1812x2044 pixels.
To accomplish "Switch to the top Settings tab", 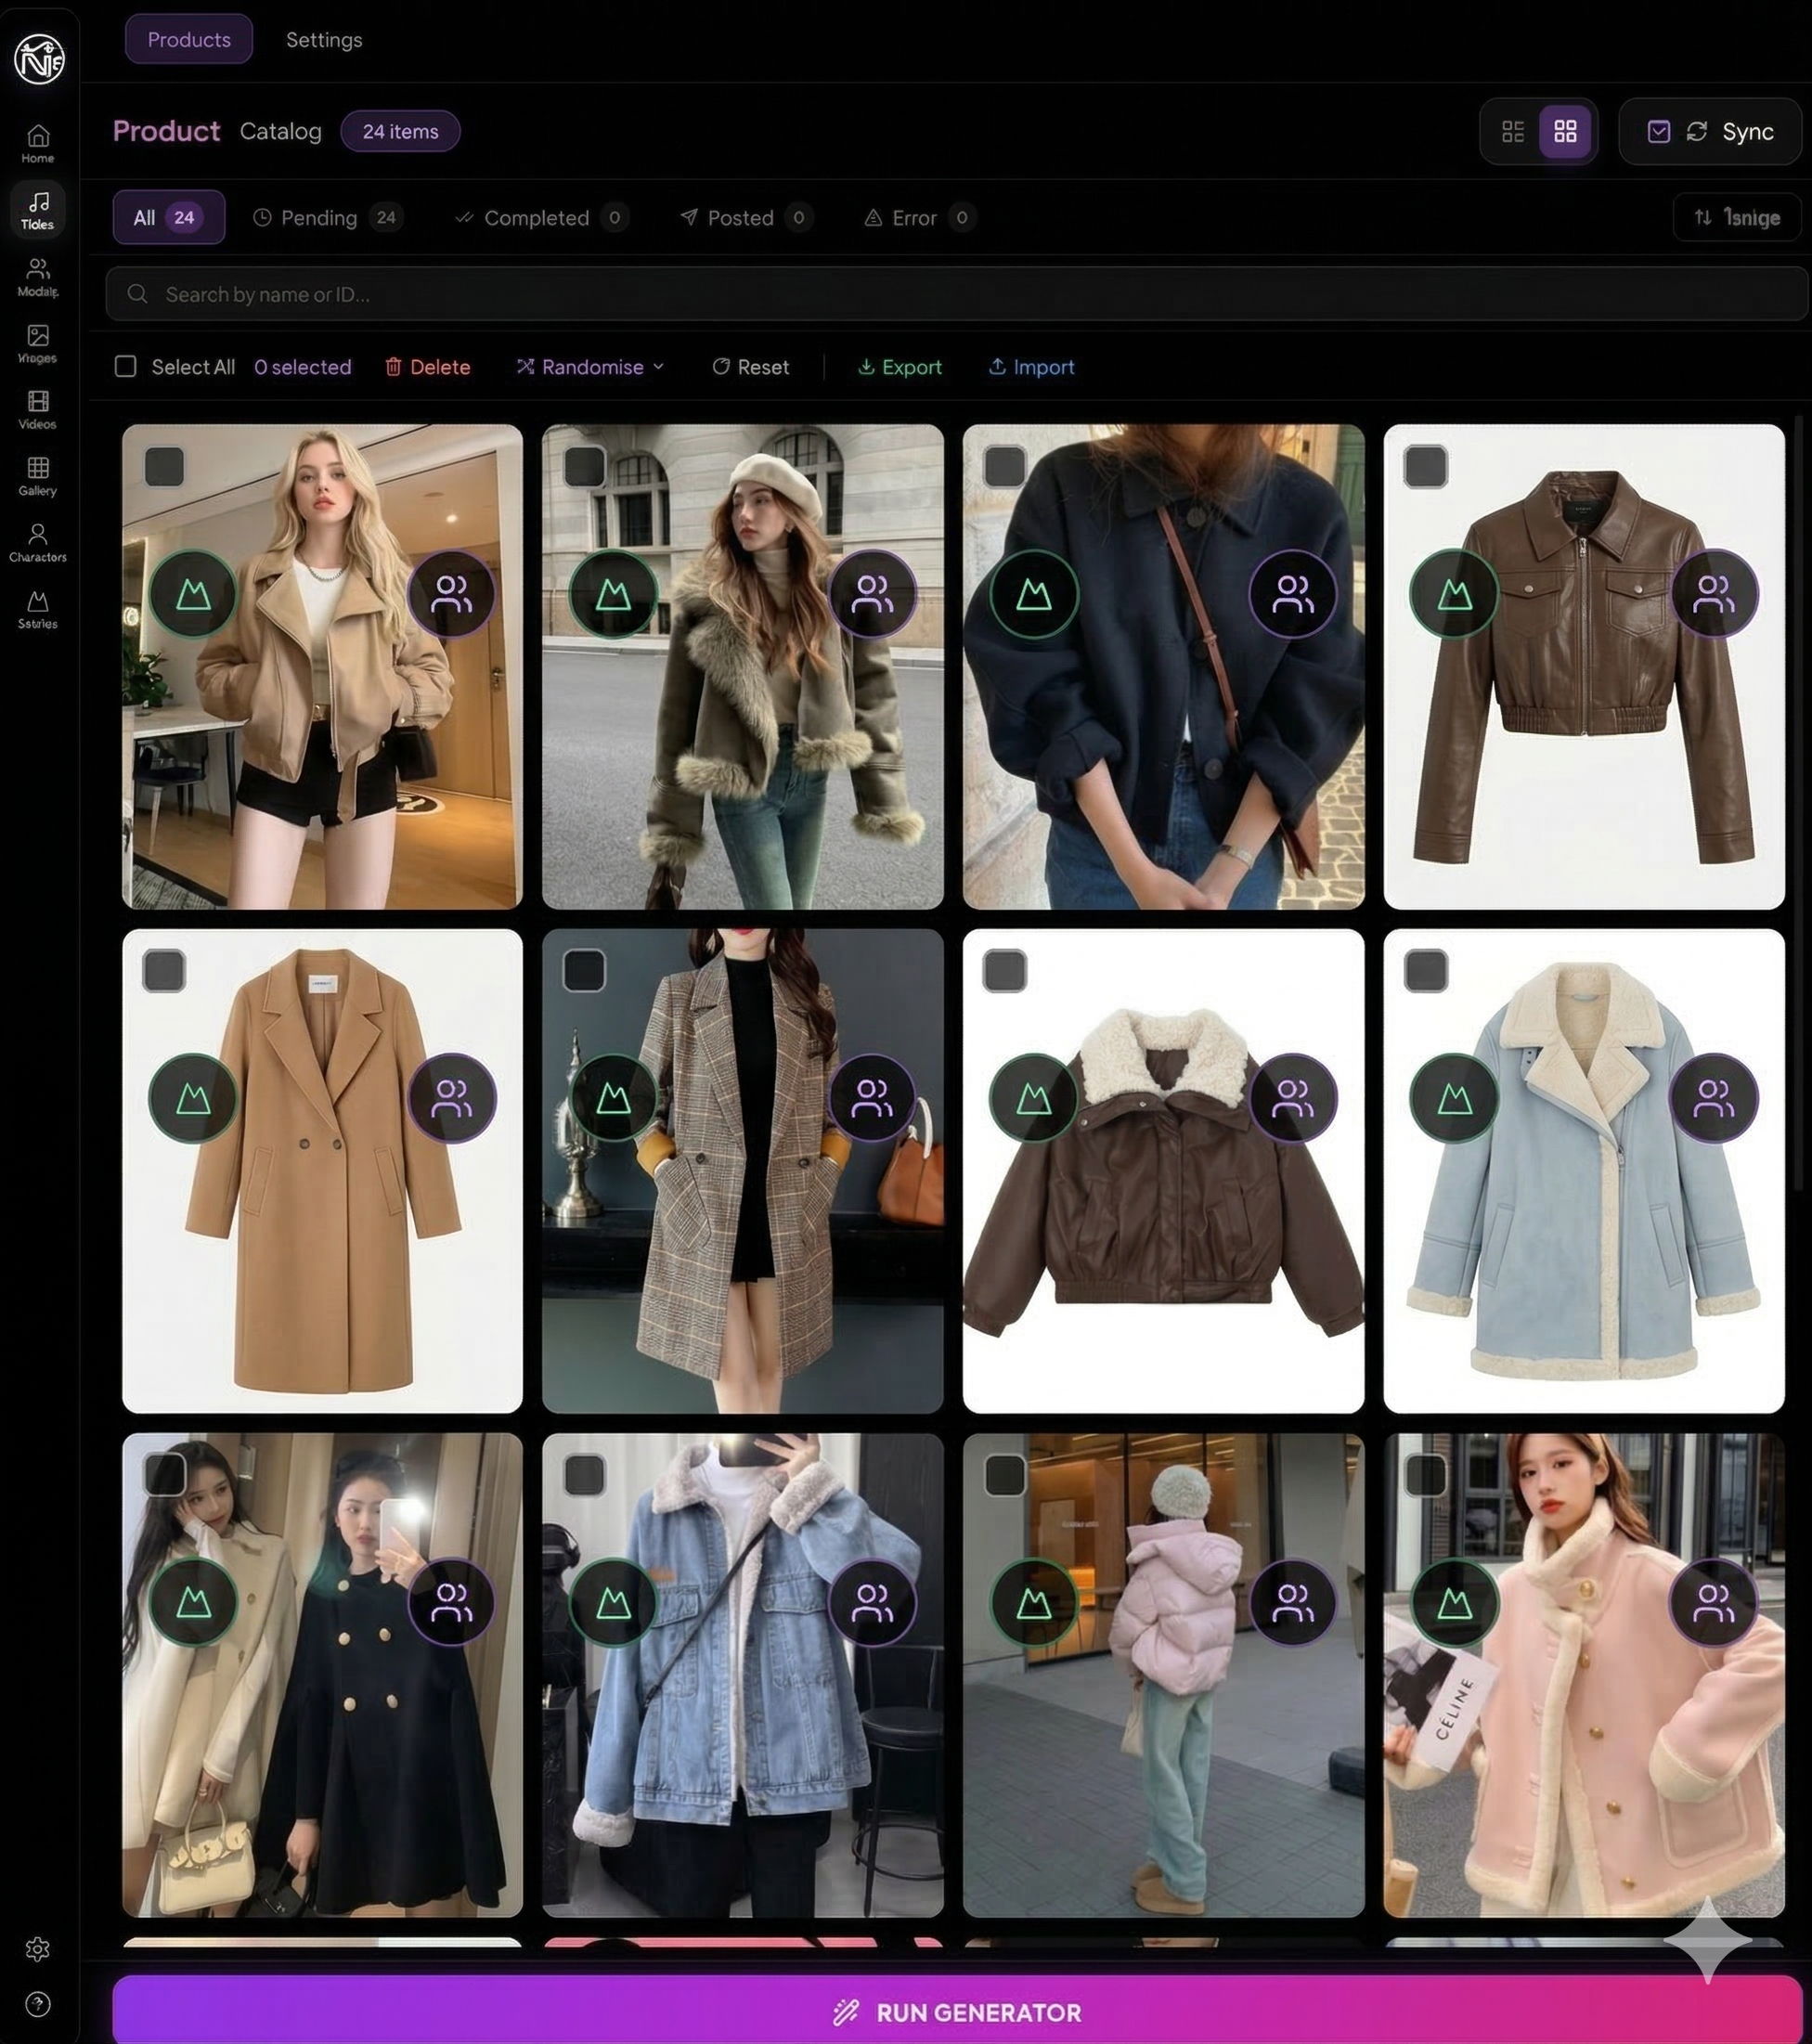I will click(324, 40).
